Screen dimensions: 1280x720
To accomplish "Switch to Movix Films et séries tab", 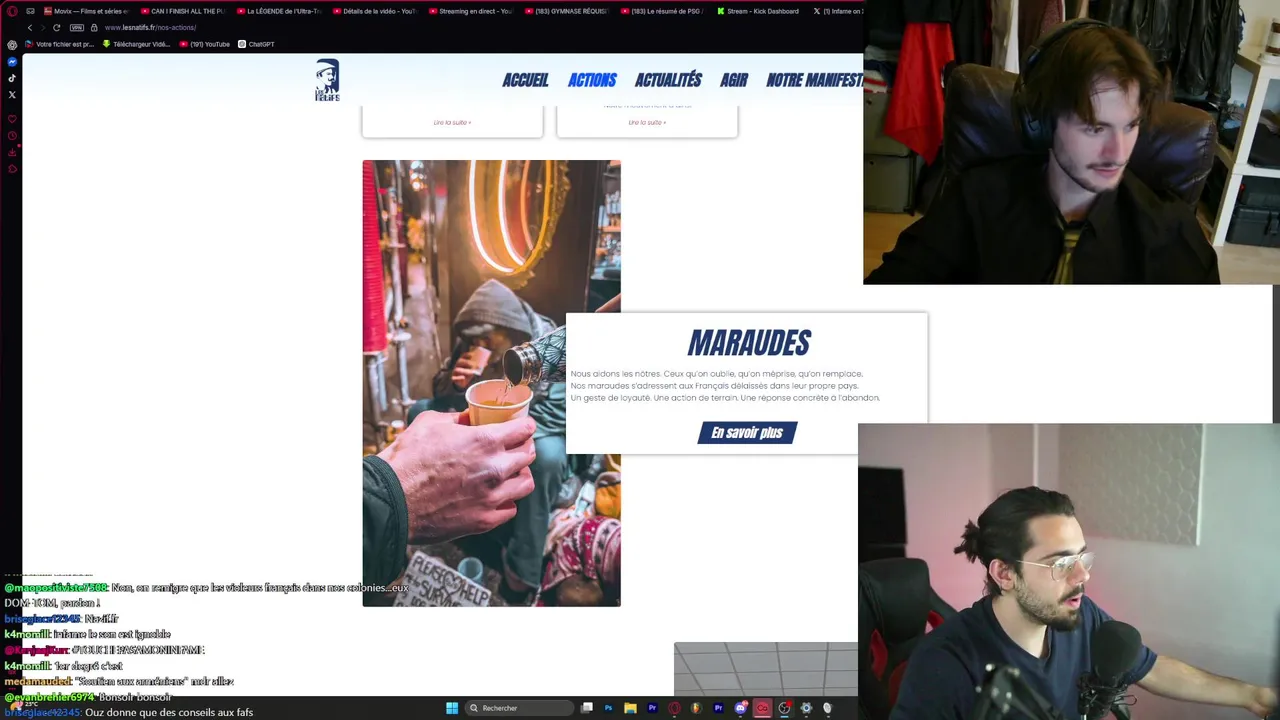I will (x=86, y=11).
